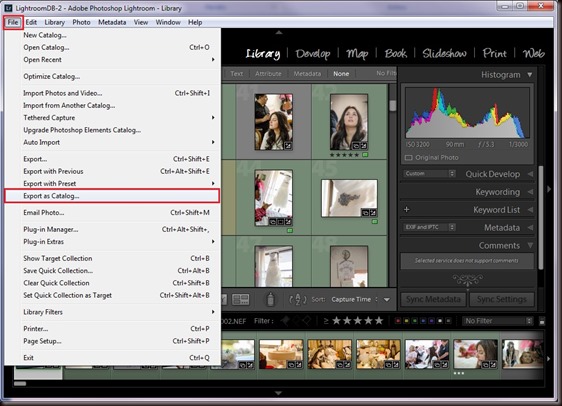Click Export as Catalog menu item
The width and height of the screenshot is (562, 406).
pos(112,196)
